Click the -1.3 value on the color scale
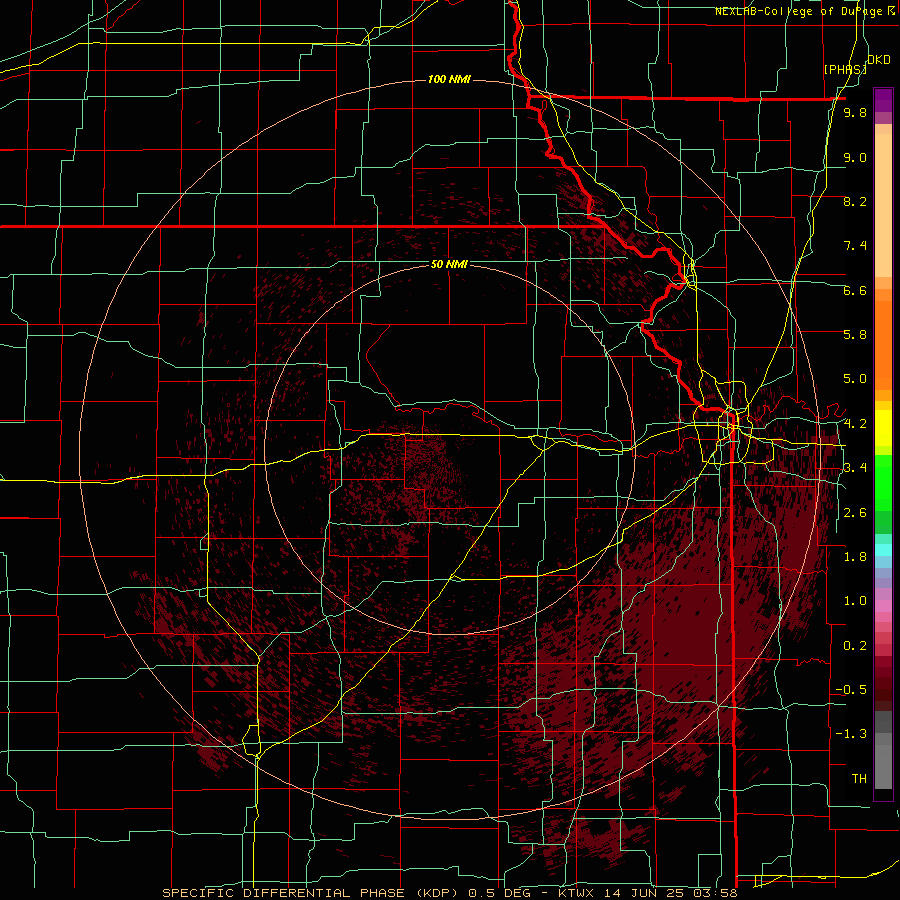The width and height of the screenshot is (900, 900). pyautogui.click(x=851, y=734)
